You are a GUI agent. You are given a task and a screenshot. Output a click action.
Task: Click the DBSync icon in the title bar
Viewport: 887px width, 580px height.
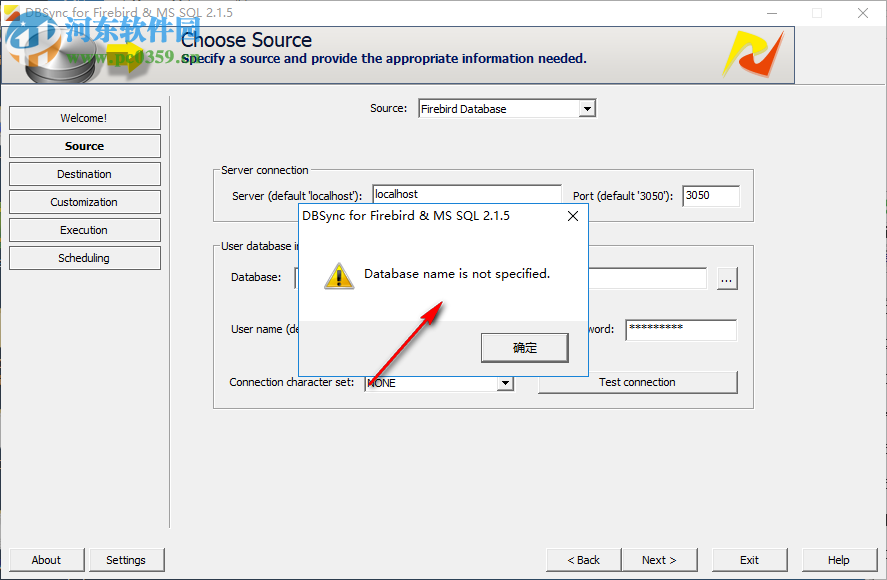tap(12, 13)
